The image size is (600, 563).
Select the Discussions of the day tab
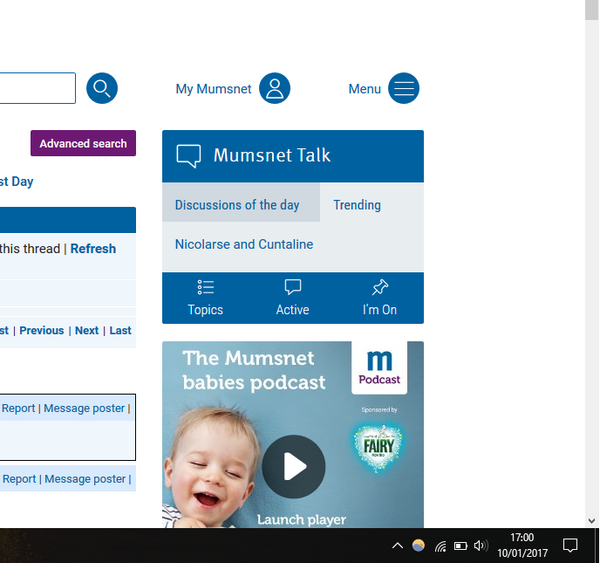[241, 203]
